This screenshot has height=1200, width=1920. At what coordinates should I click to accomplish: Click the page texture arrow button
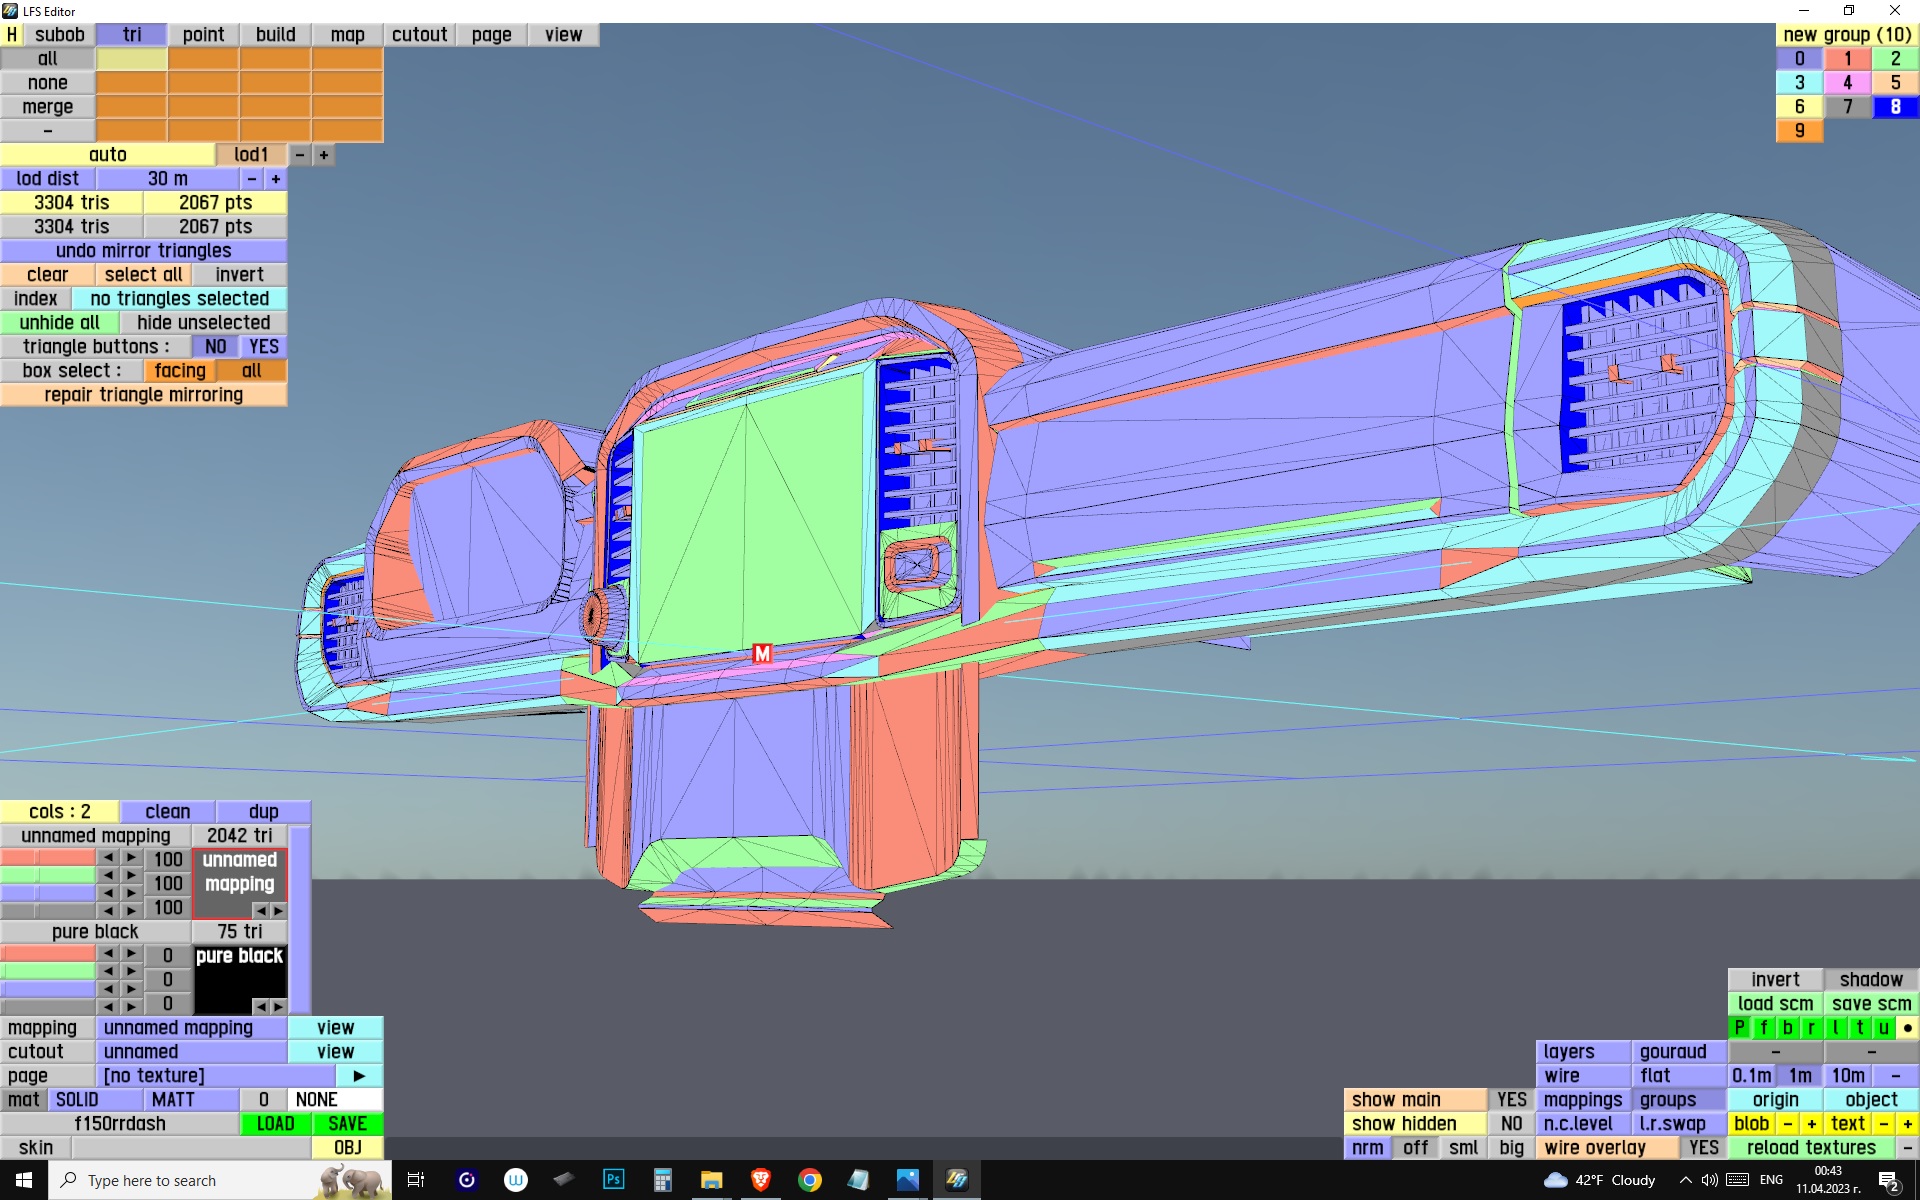point(359,1076)
